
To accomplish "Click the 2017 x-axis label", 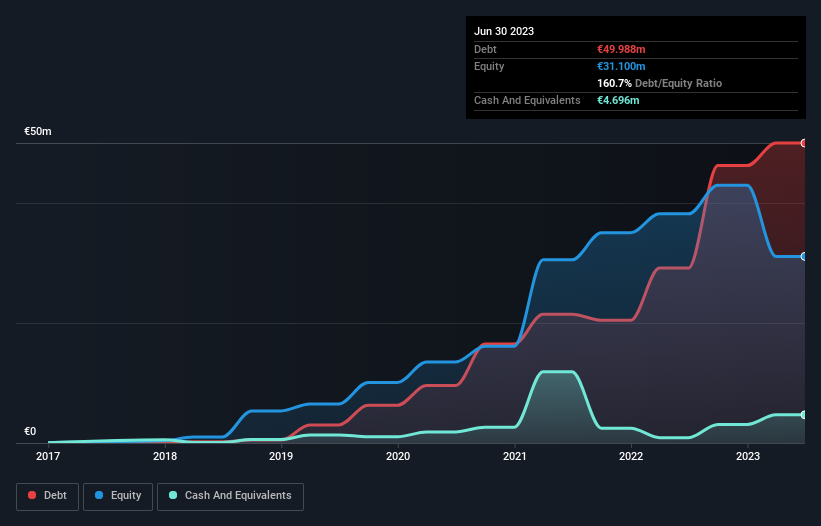I will pyautogui.click(x=48, y=456).
